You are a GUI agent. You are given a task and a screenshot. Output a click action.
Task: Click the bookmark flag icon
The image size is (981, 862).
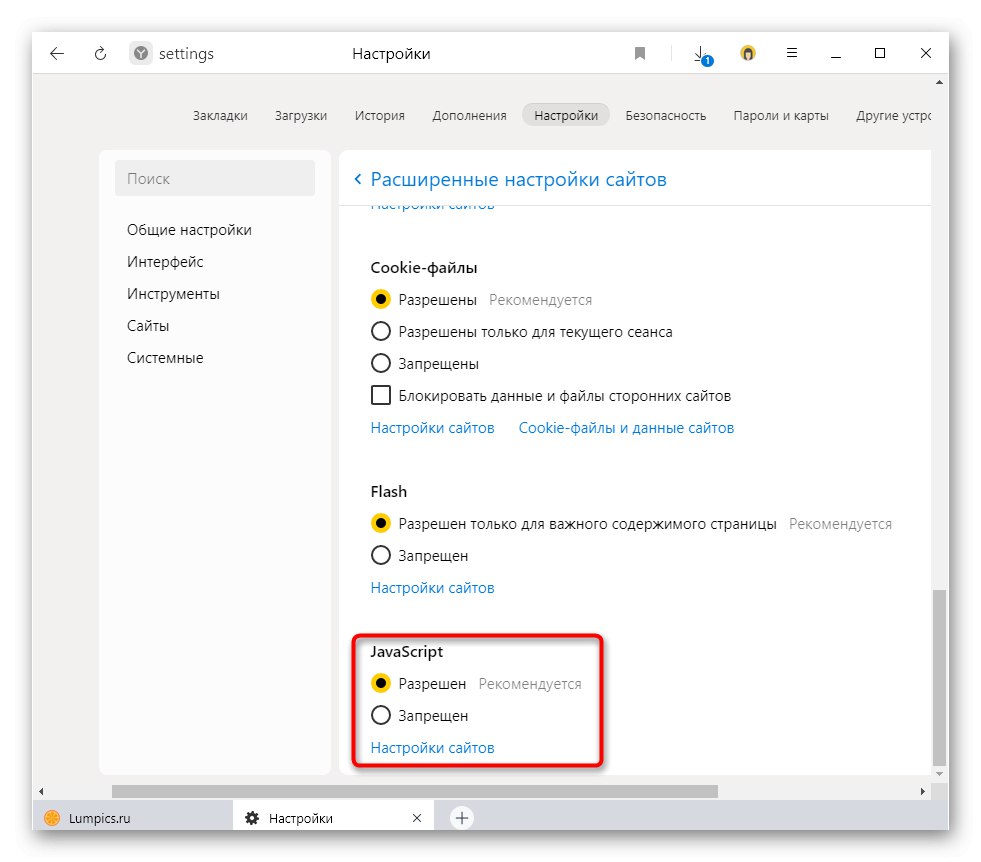(640, 54)
